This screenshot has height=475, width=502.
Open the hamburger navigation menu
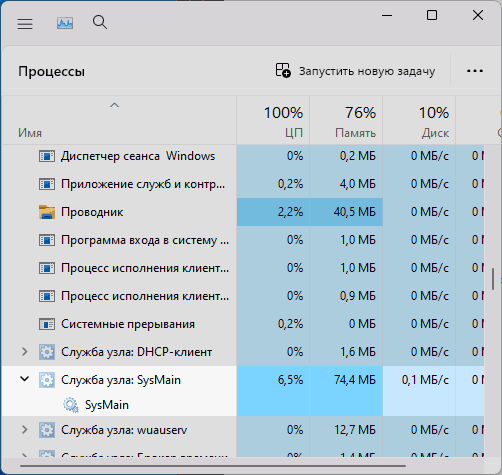click(25, 24)
